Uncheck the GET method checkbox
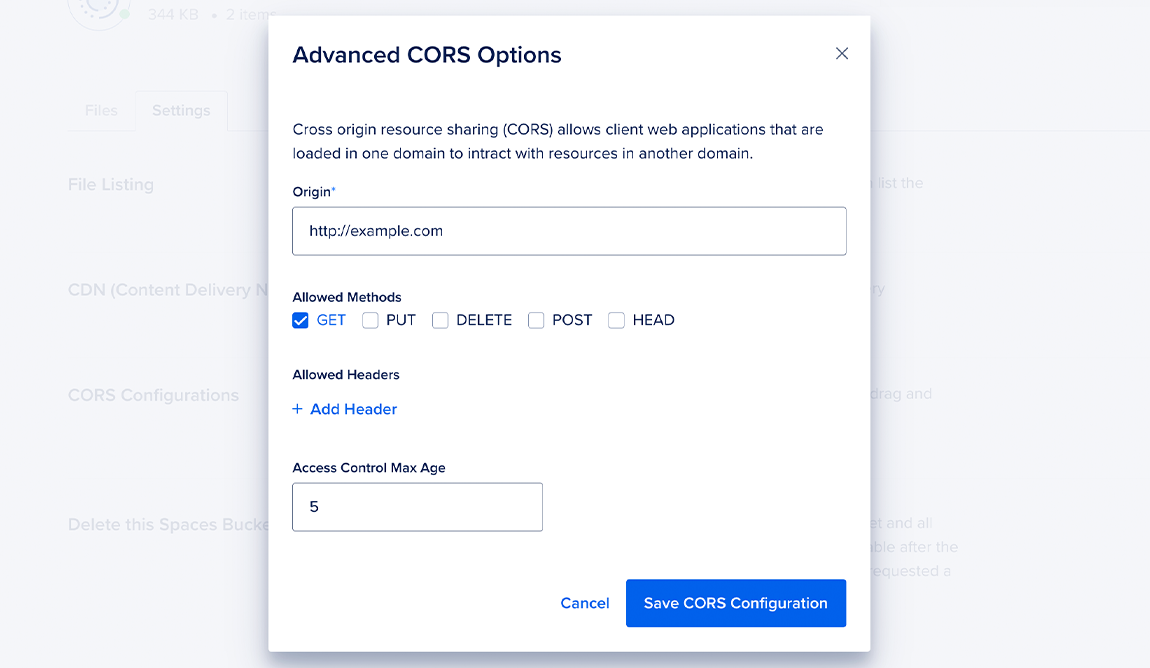Viewport: 1150px width, 668px height. coord(300,320)
